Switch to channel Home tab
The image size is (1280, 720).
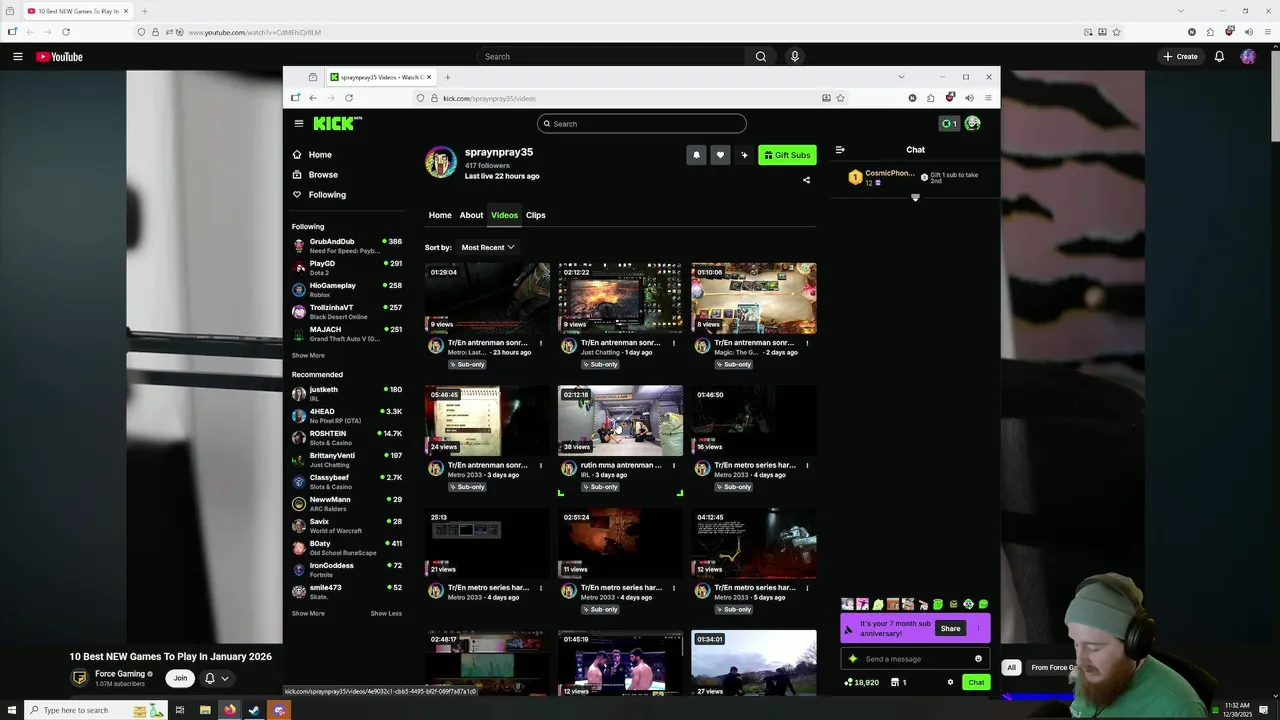click(x=440, y=215)
